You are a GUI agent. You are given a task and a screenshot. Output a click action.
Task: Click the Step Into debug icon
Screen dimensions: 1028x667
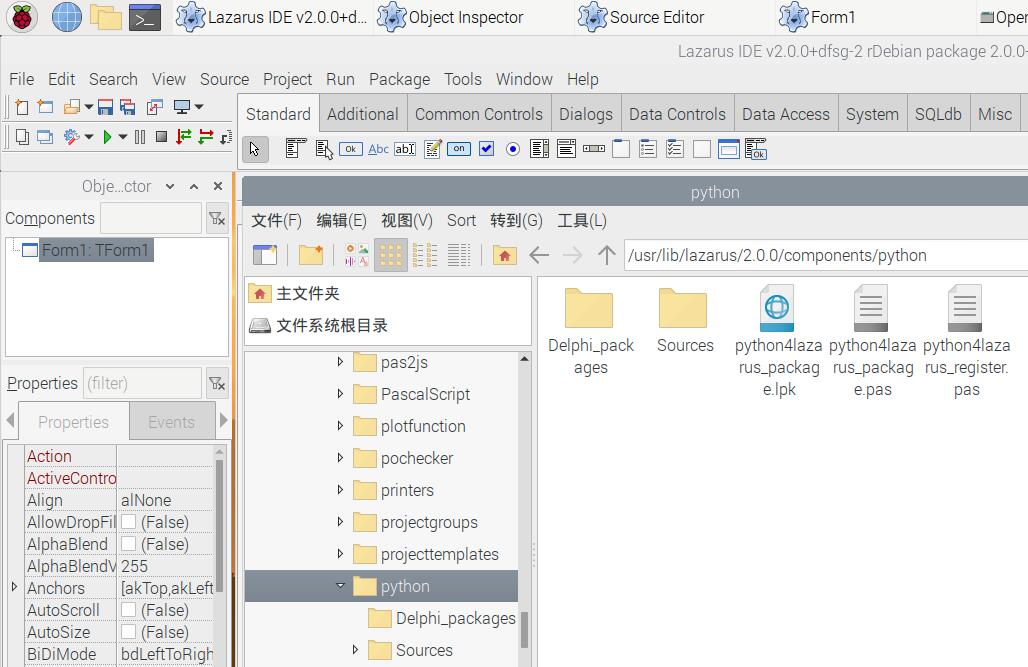coord(184,136)
